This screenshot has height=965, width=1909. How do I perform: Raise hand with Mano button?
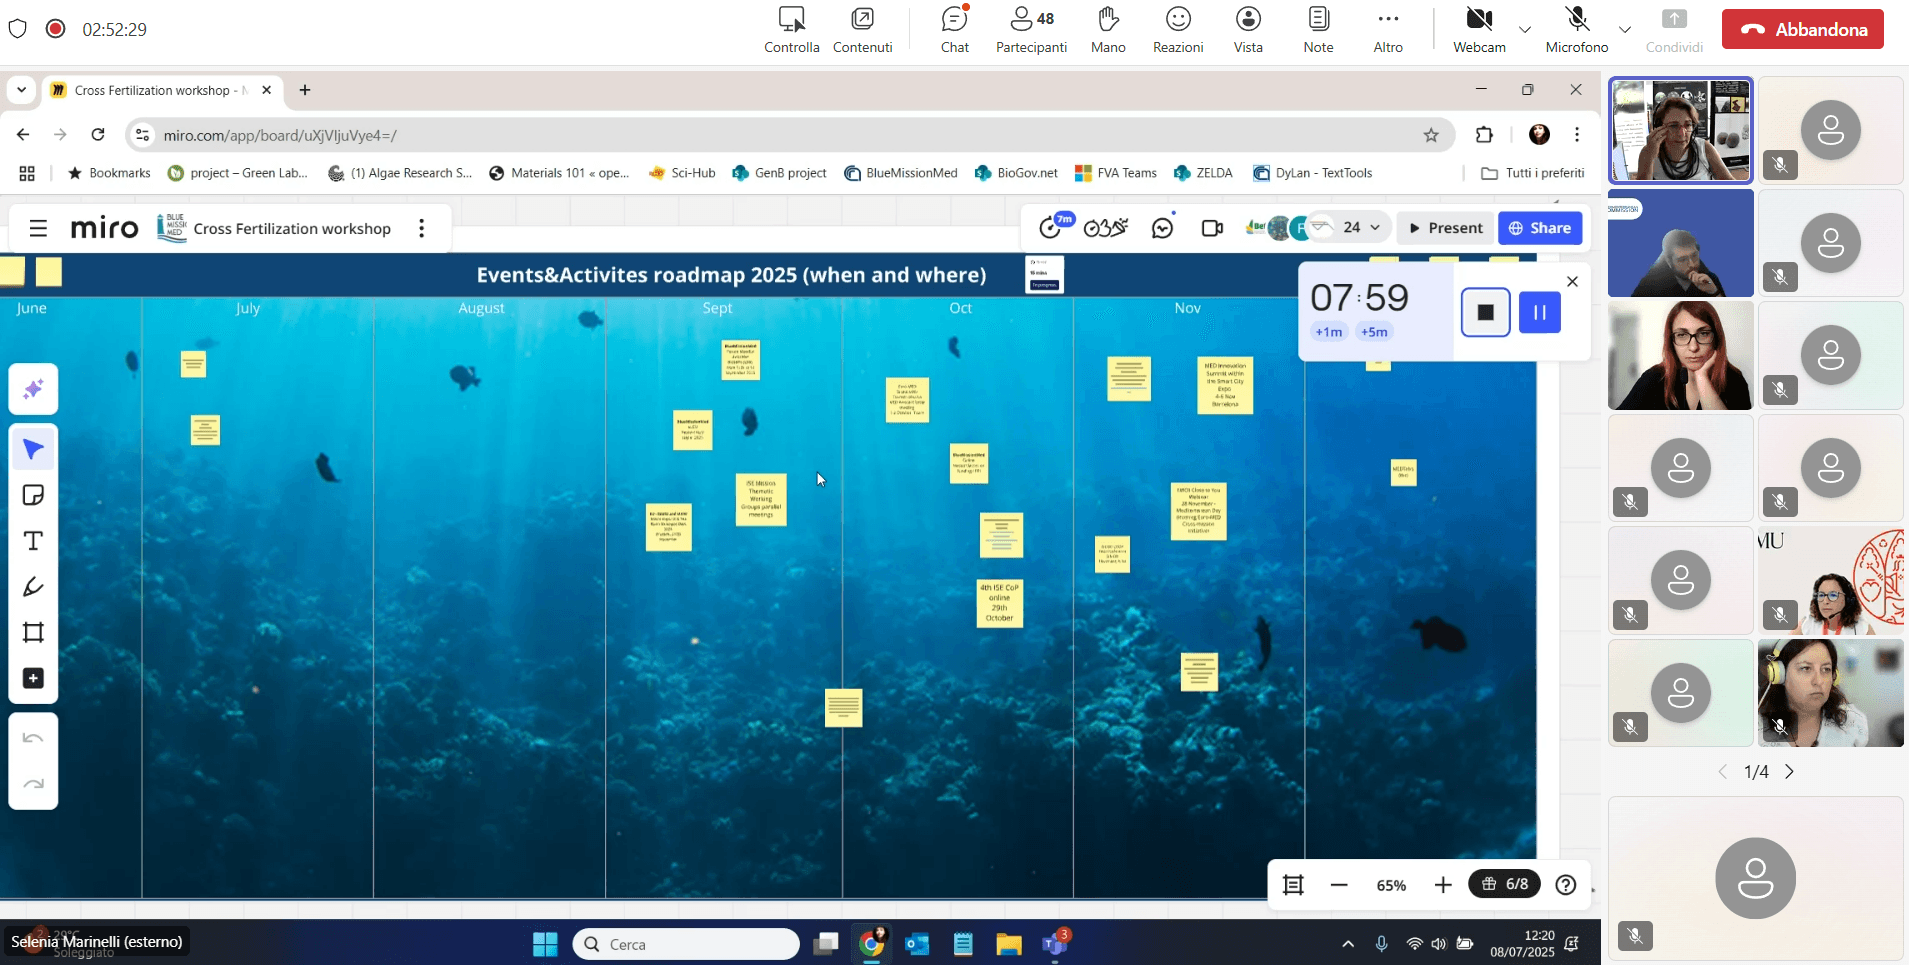pyautogui.click(x=1108, y=30)
